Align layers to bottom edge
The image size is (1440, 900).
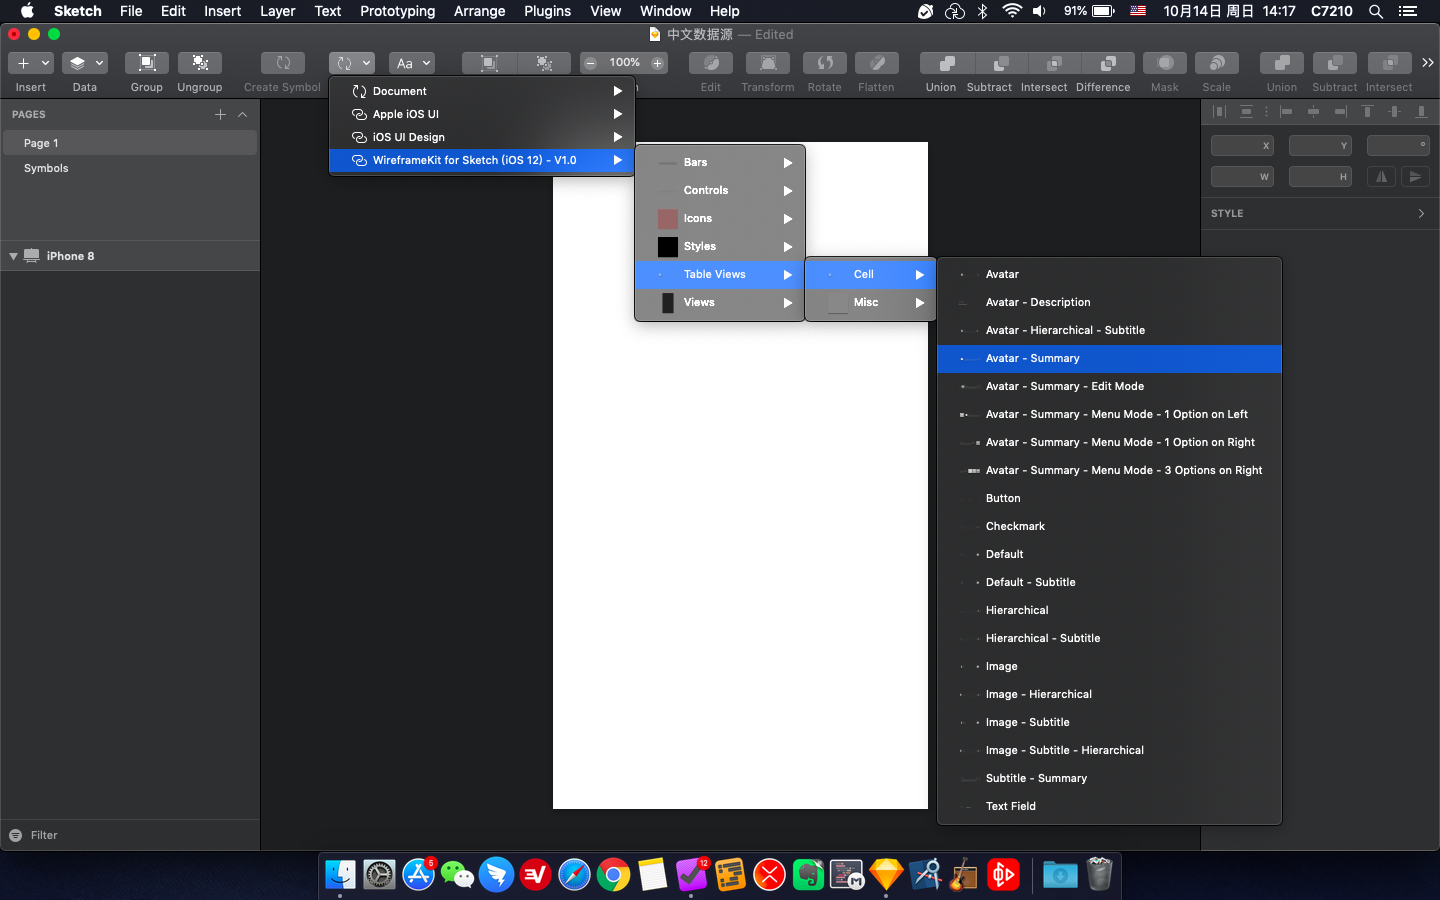[x=1422, y=112]
